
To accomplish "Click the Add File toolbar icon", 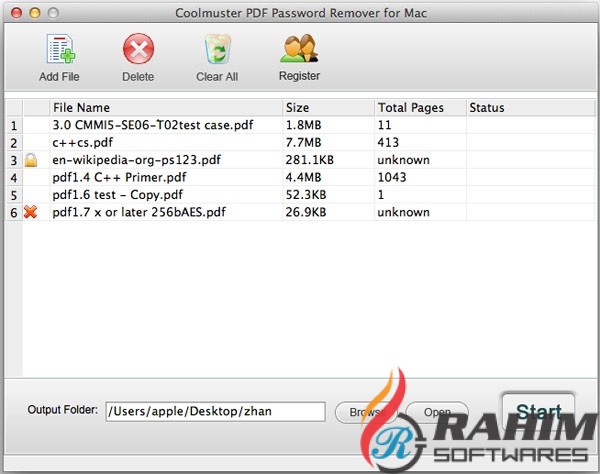I will (60, 49).
